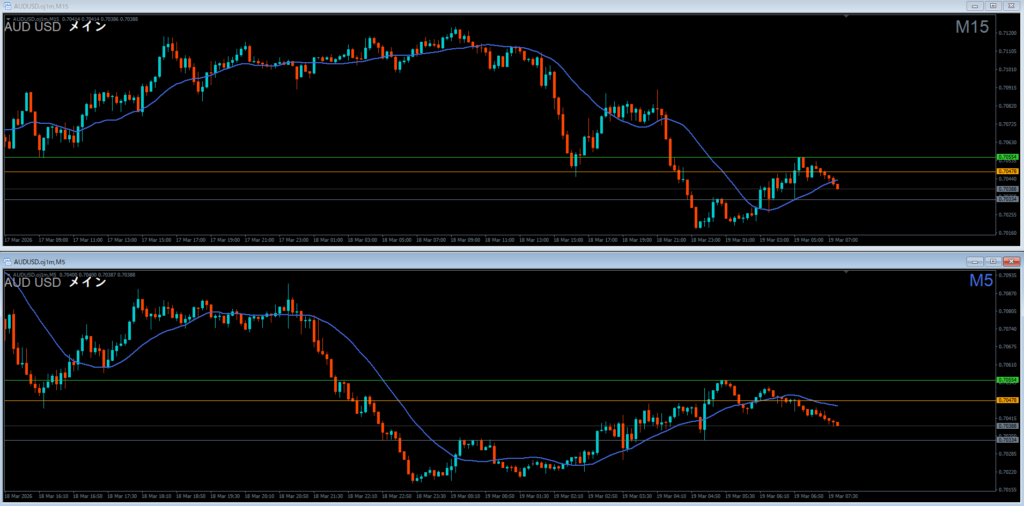
Task: Open one-click trading arrow in M15 chart
Action: 7,18
